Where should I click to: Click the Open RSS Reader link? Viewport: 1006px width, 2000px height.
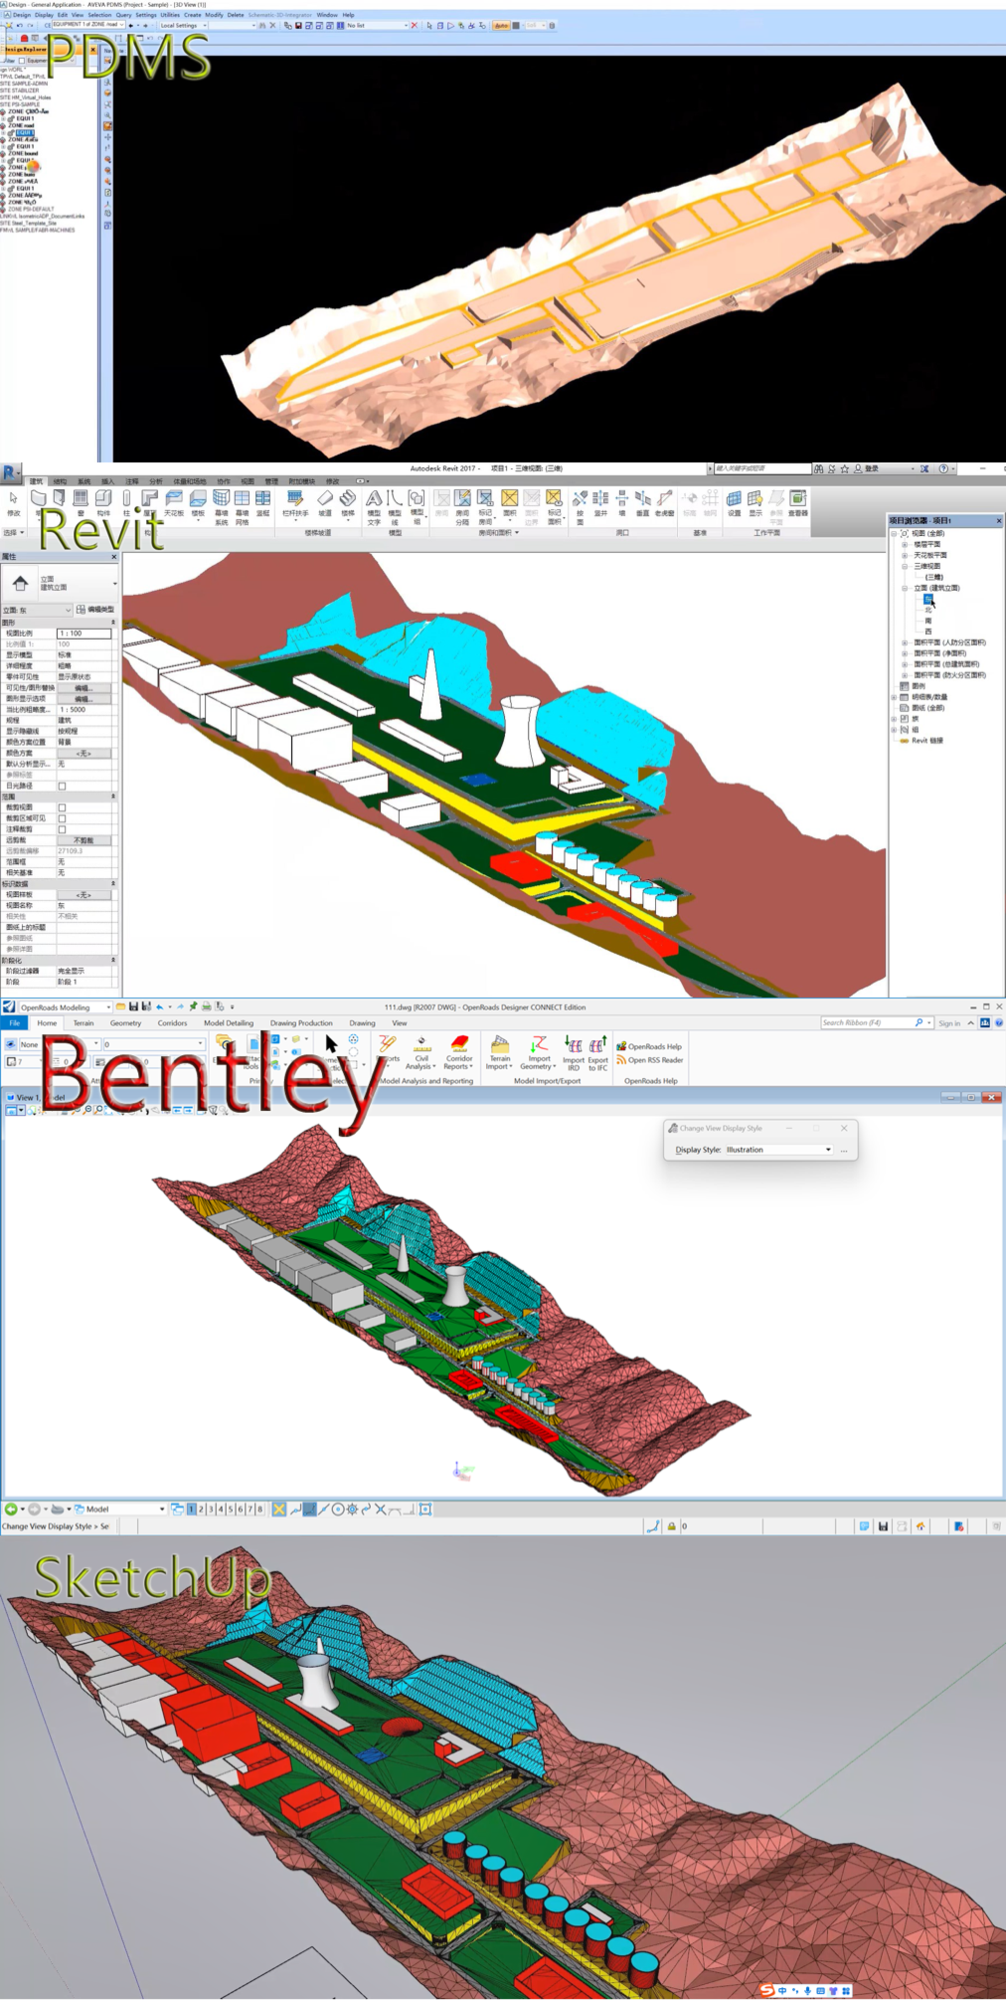(x=650, y=1060)
